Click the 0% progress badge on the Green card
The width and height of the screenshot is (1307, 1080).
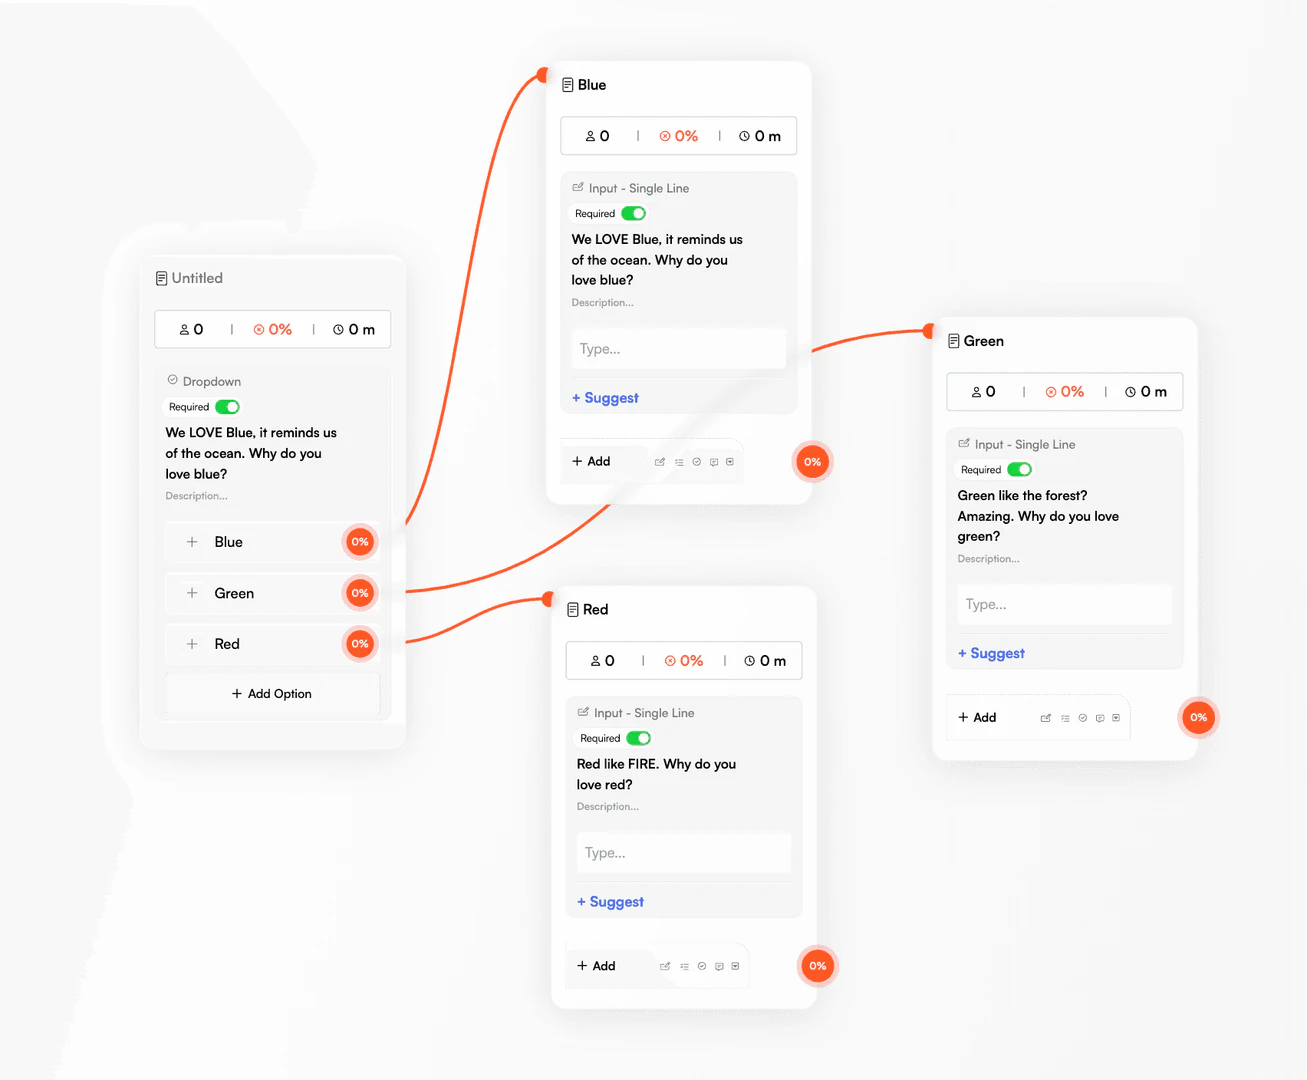(x=1198, y=717)
